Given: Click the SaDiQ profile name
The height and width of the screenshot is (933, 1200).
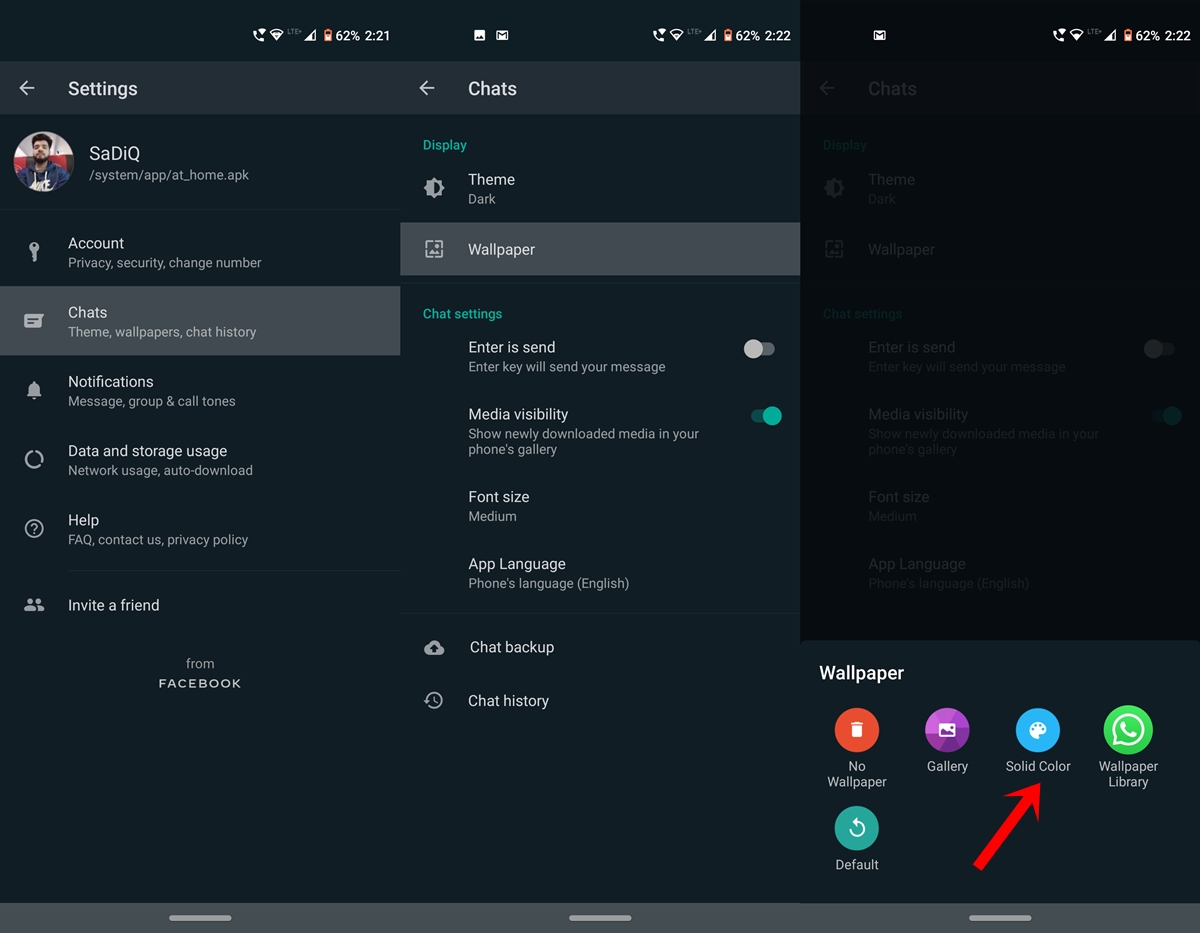Looking at the screenshot, I should pyautogui.click(x=114, y=153).
